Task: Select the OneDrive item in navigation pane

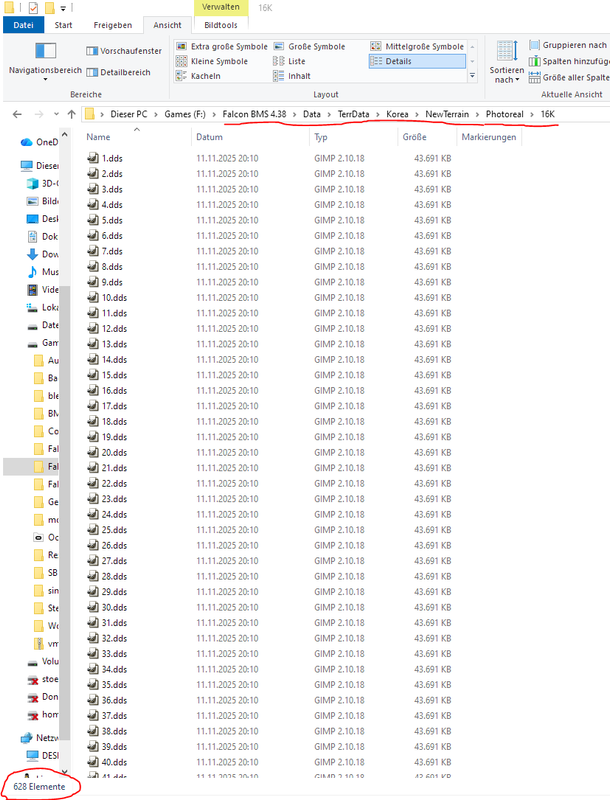Action: coord(39,142)
